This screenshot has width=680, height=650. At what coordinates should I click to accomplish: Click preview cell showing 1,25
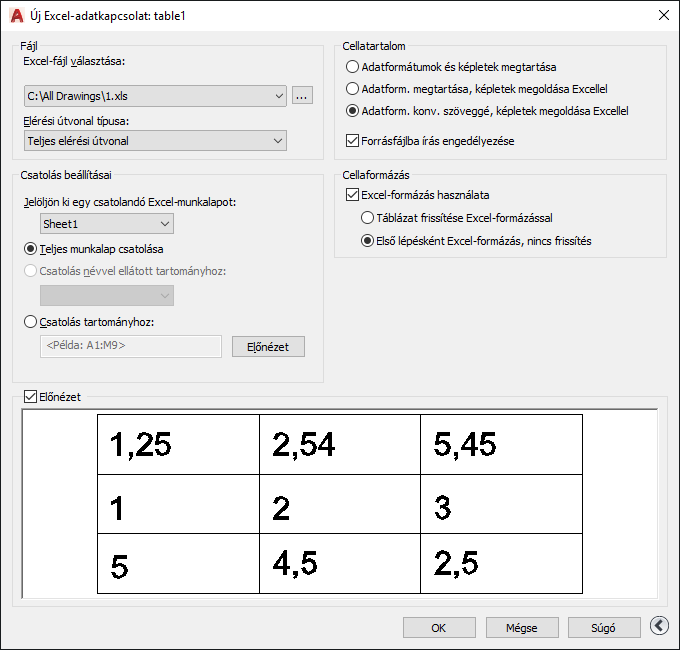pos(178,444)
